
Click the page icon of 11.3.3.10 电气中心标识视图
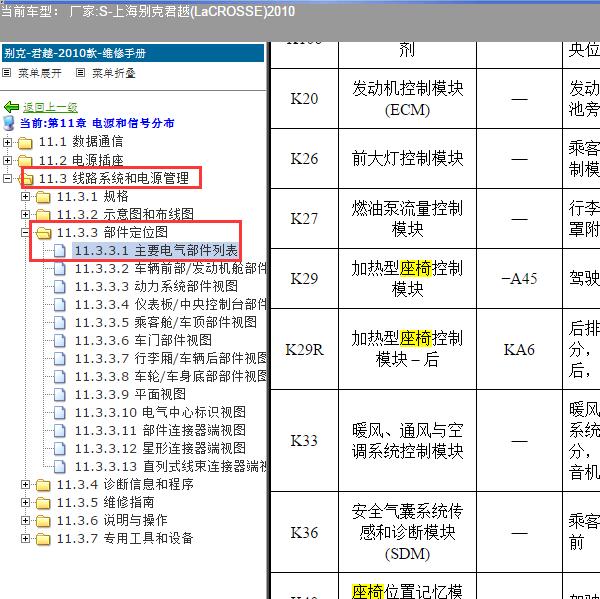point(60,413)
